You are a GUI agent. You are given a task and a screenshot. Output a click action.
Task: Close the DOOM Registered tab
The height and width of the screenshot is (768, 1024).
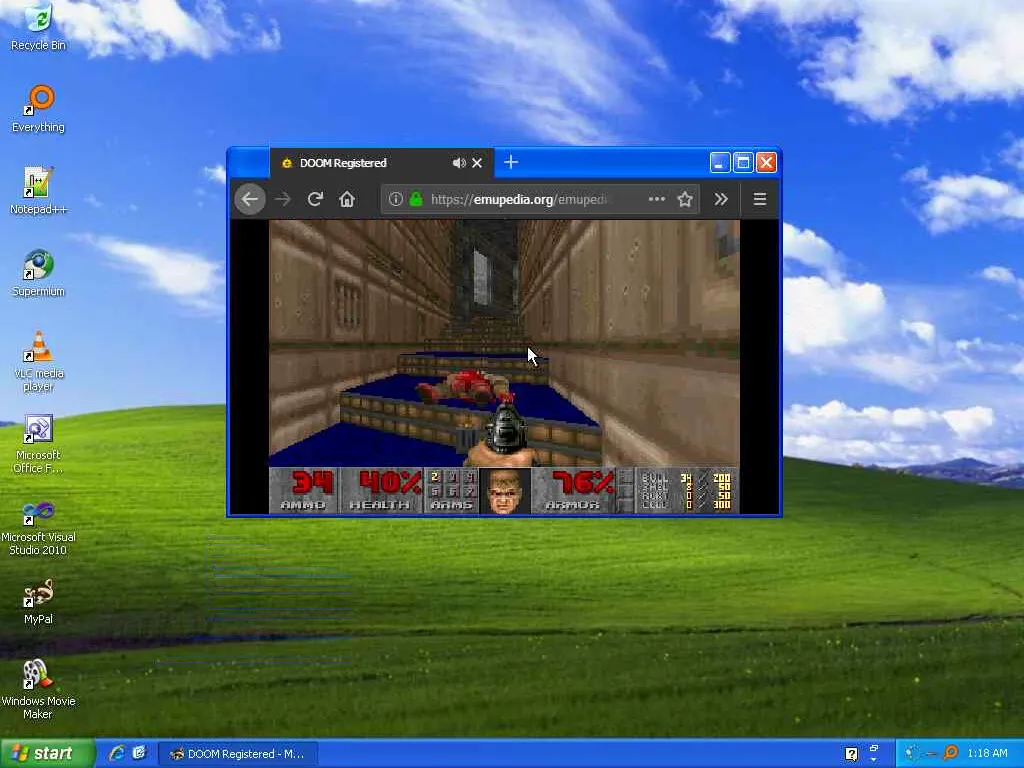[x=477, y=163]
